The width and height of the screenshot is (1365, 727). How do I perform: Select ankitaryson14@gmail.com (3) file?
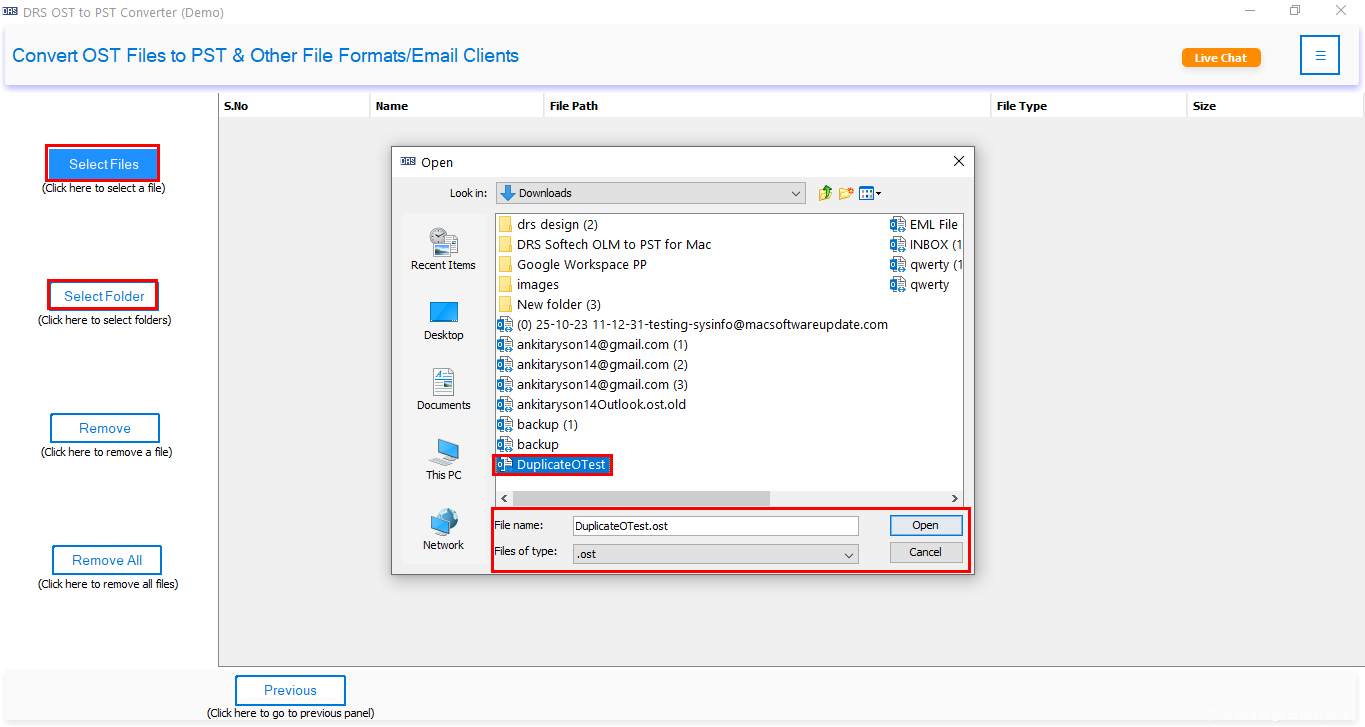tap(593, 385)
